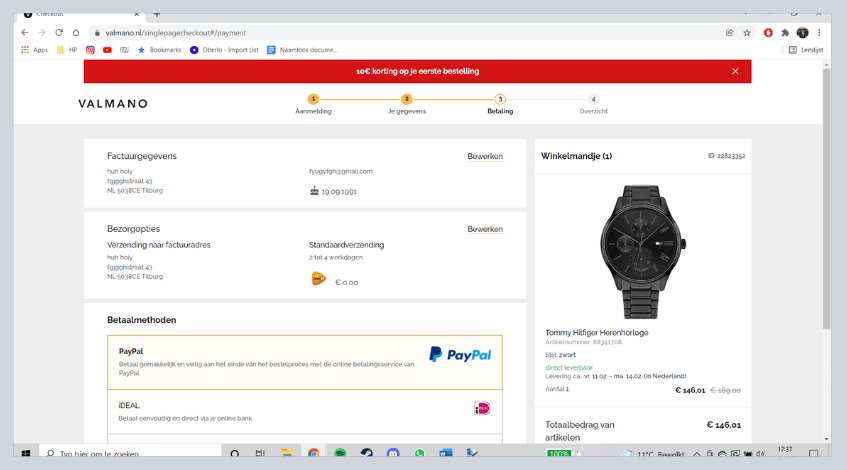Open the Chrome three-dot menu
The height and width of the screenshot is (470, 847).
click(819, 33)
